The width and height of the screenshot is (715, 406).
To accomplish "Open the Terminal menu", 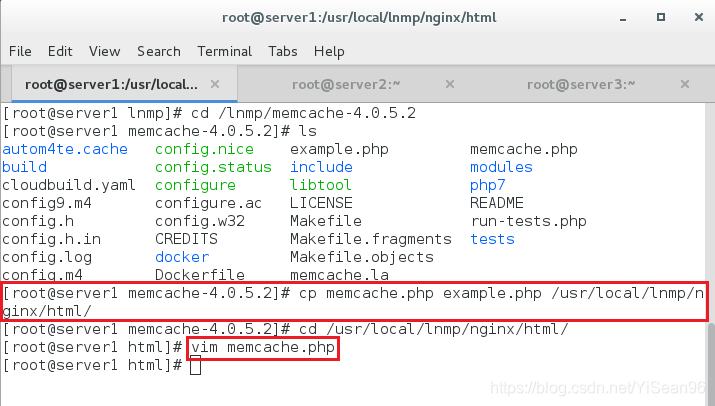I will pyautogui.click(x=224, y=51).
